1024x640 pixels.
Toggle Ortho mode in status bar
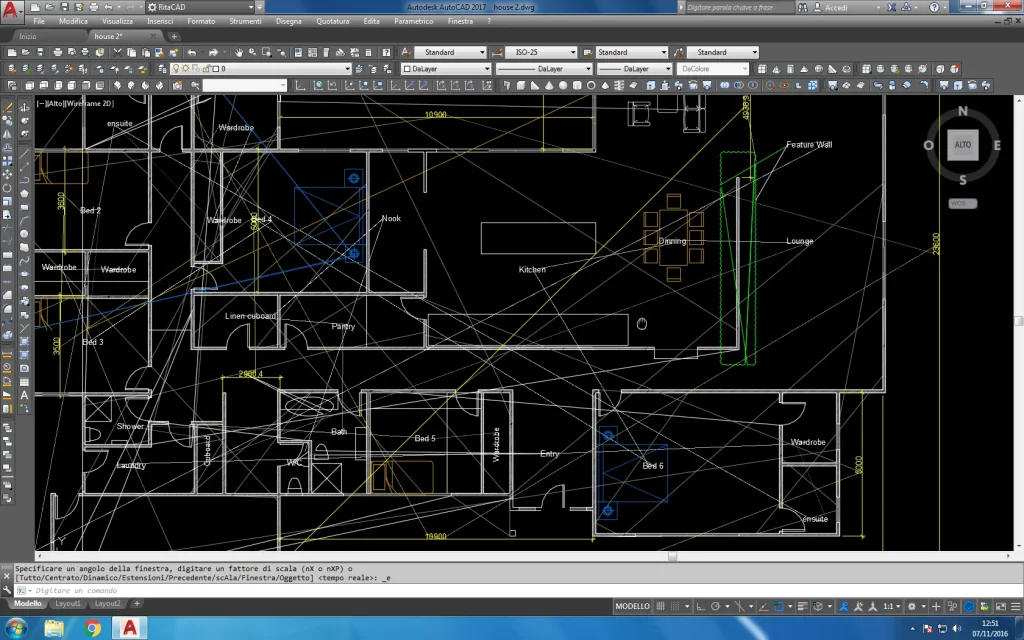coord(700,606)
